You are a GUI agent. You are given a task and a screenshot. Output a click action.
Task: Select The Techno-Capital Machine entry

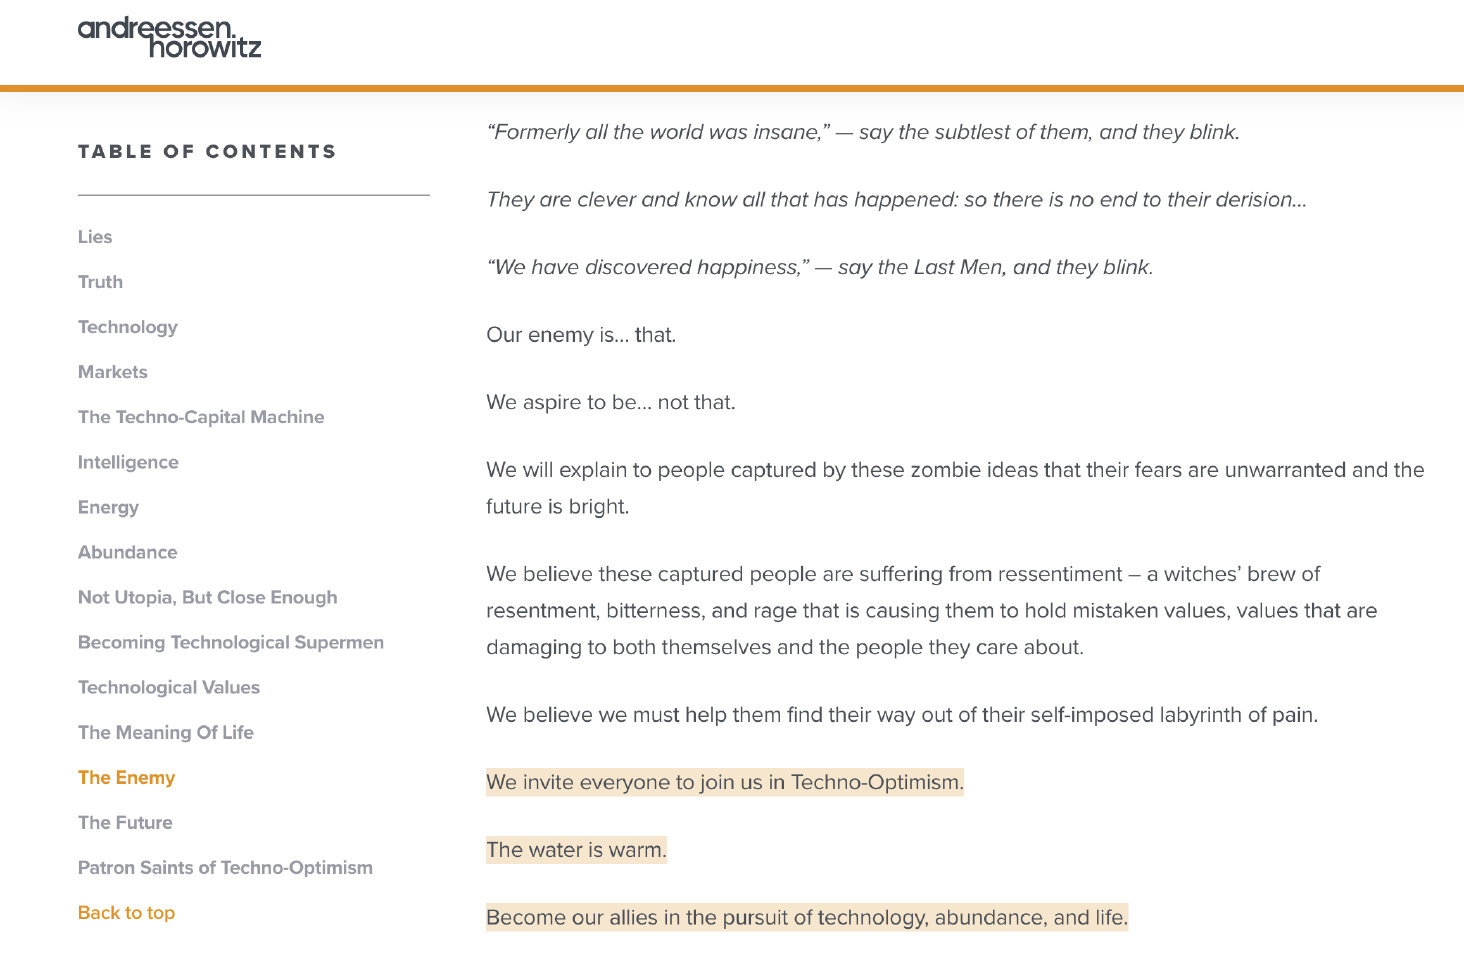[x=201, y=417]
